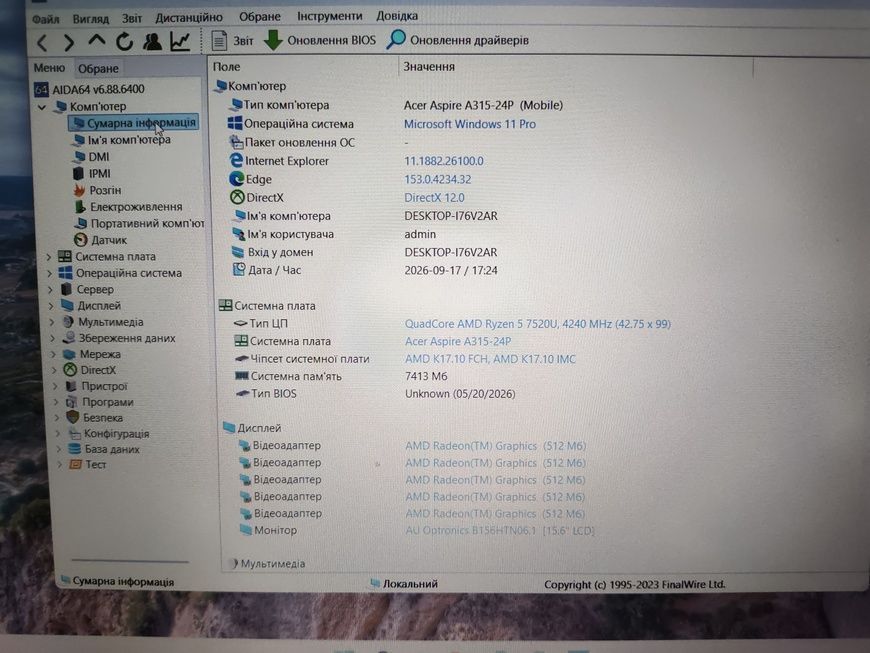Expand the Мережа tree node
This screenshot has width=870, height=653.
click(x=54, y=354)
